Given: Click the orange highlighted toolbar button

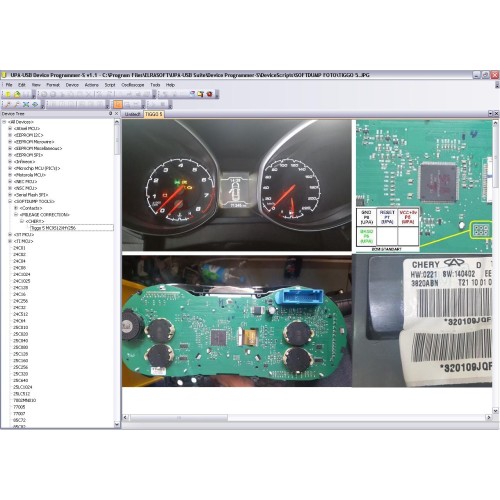Looking at the screenshot, I should click(118, 104).
